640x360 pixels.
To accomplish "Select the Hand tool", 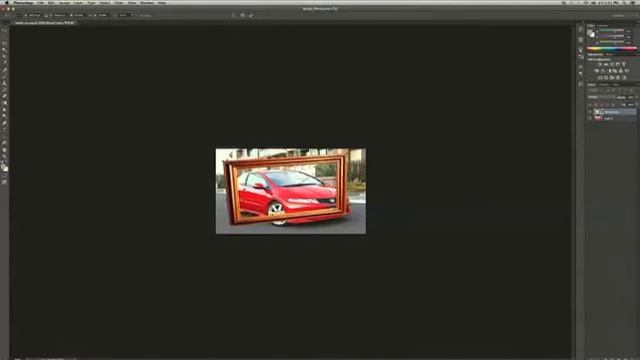I will pyautogui.click(x=4, y=150).
